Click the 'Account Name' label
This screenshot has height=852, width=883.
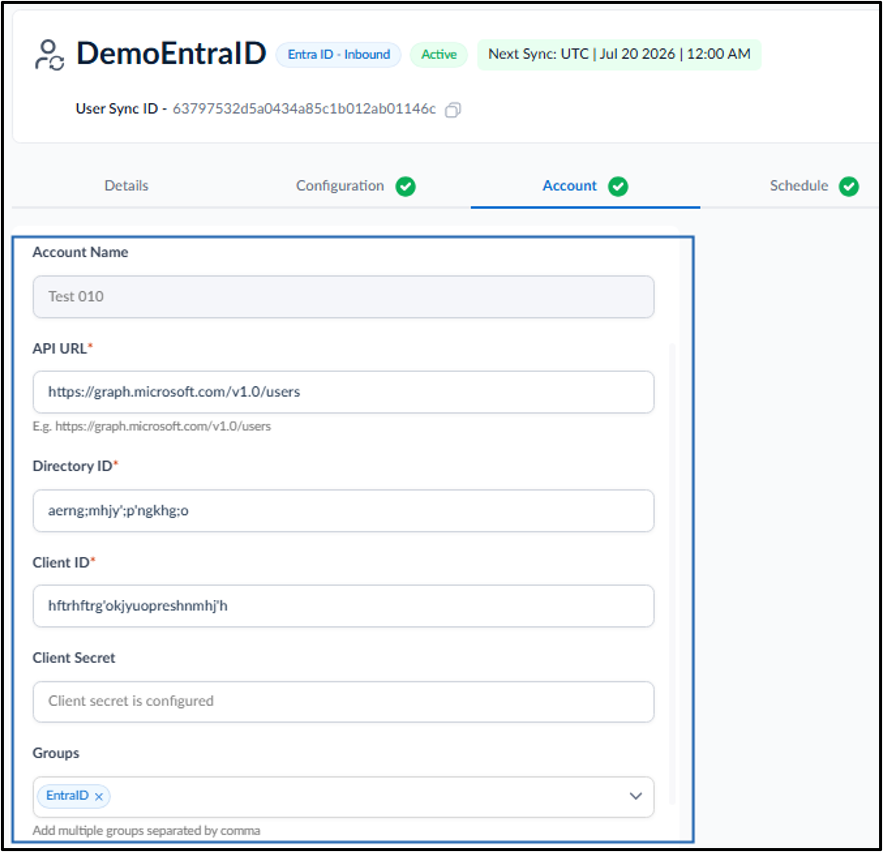point(80,252)
